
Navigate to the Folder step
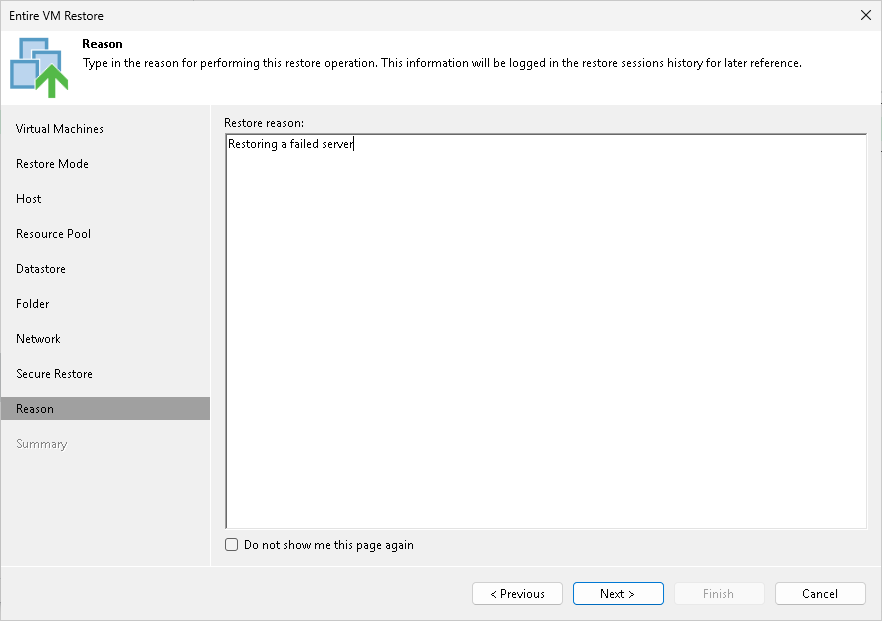coord(32,303)
